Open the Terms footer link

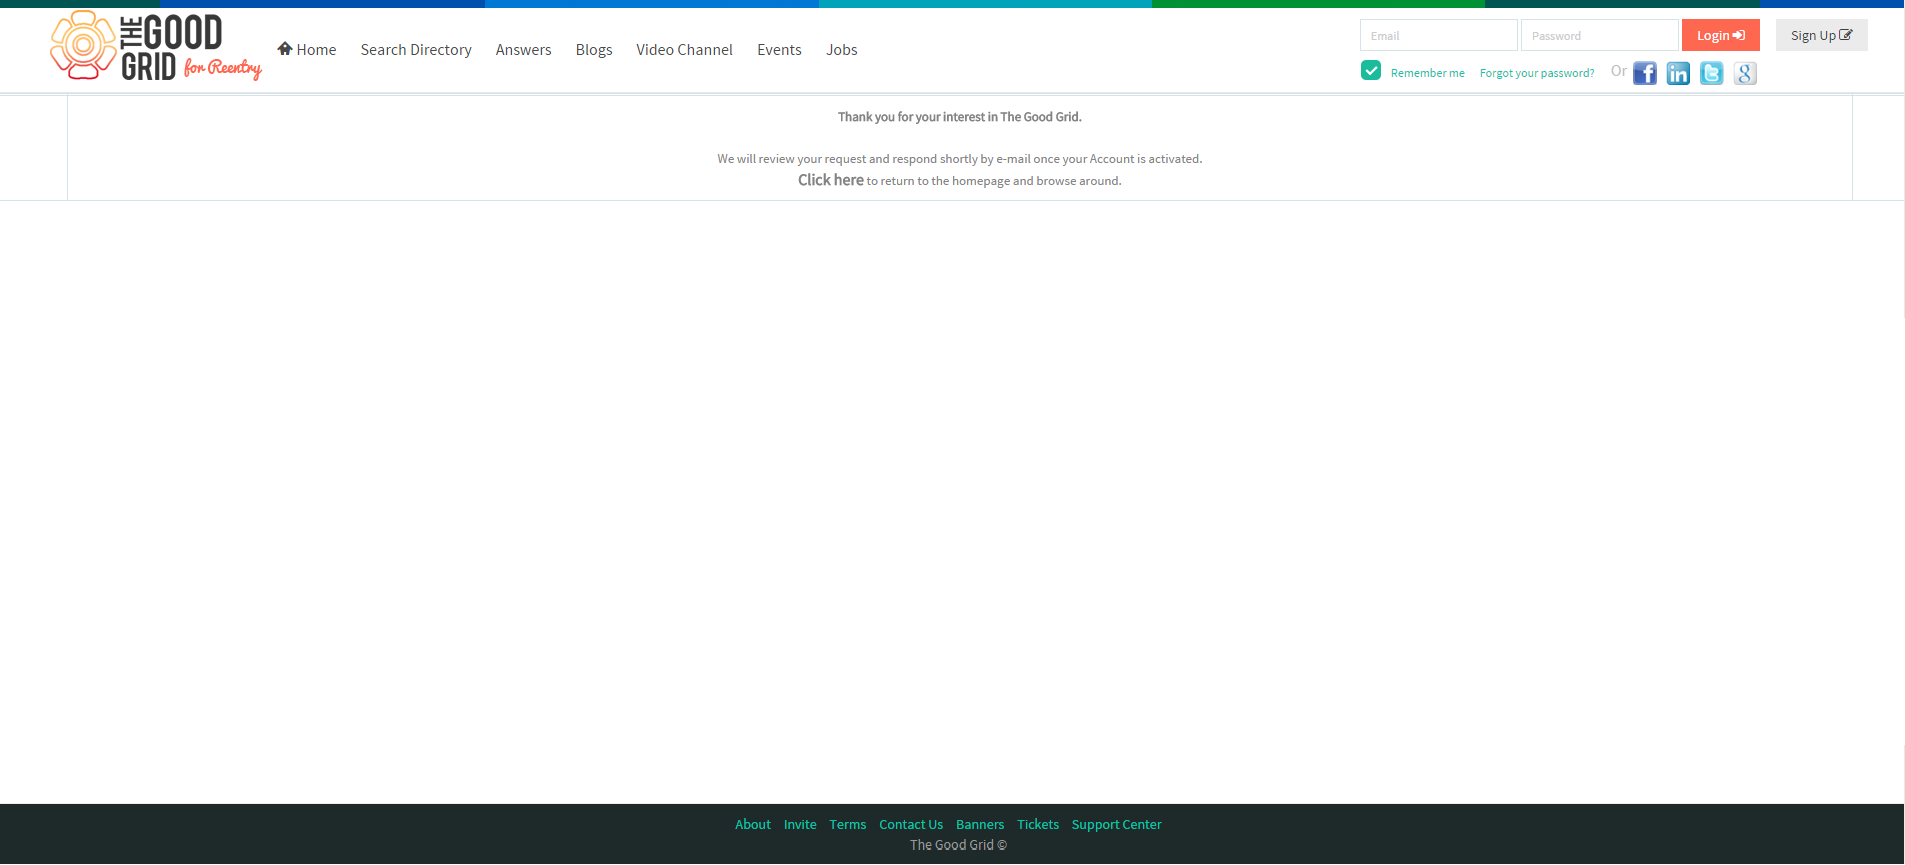click(x=847, y=824)
